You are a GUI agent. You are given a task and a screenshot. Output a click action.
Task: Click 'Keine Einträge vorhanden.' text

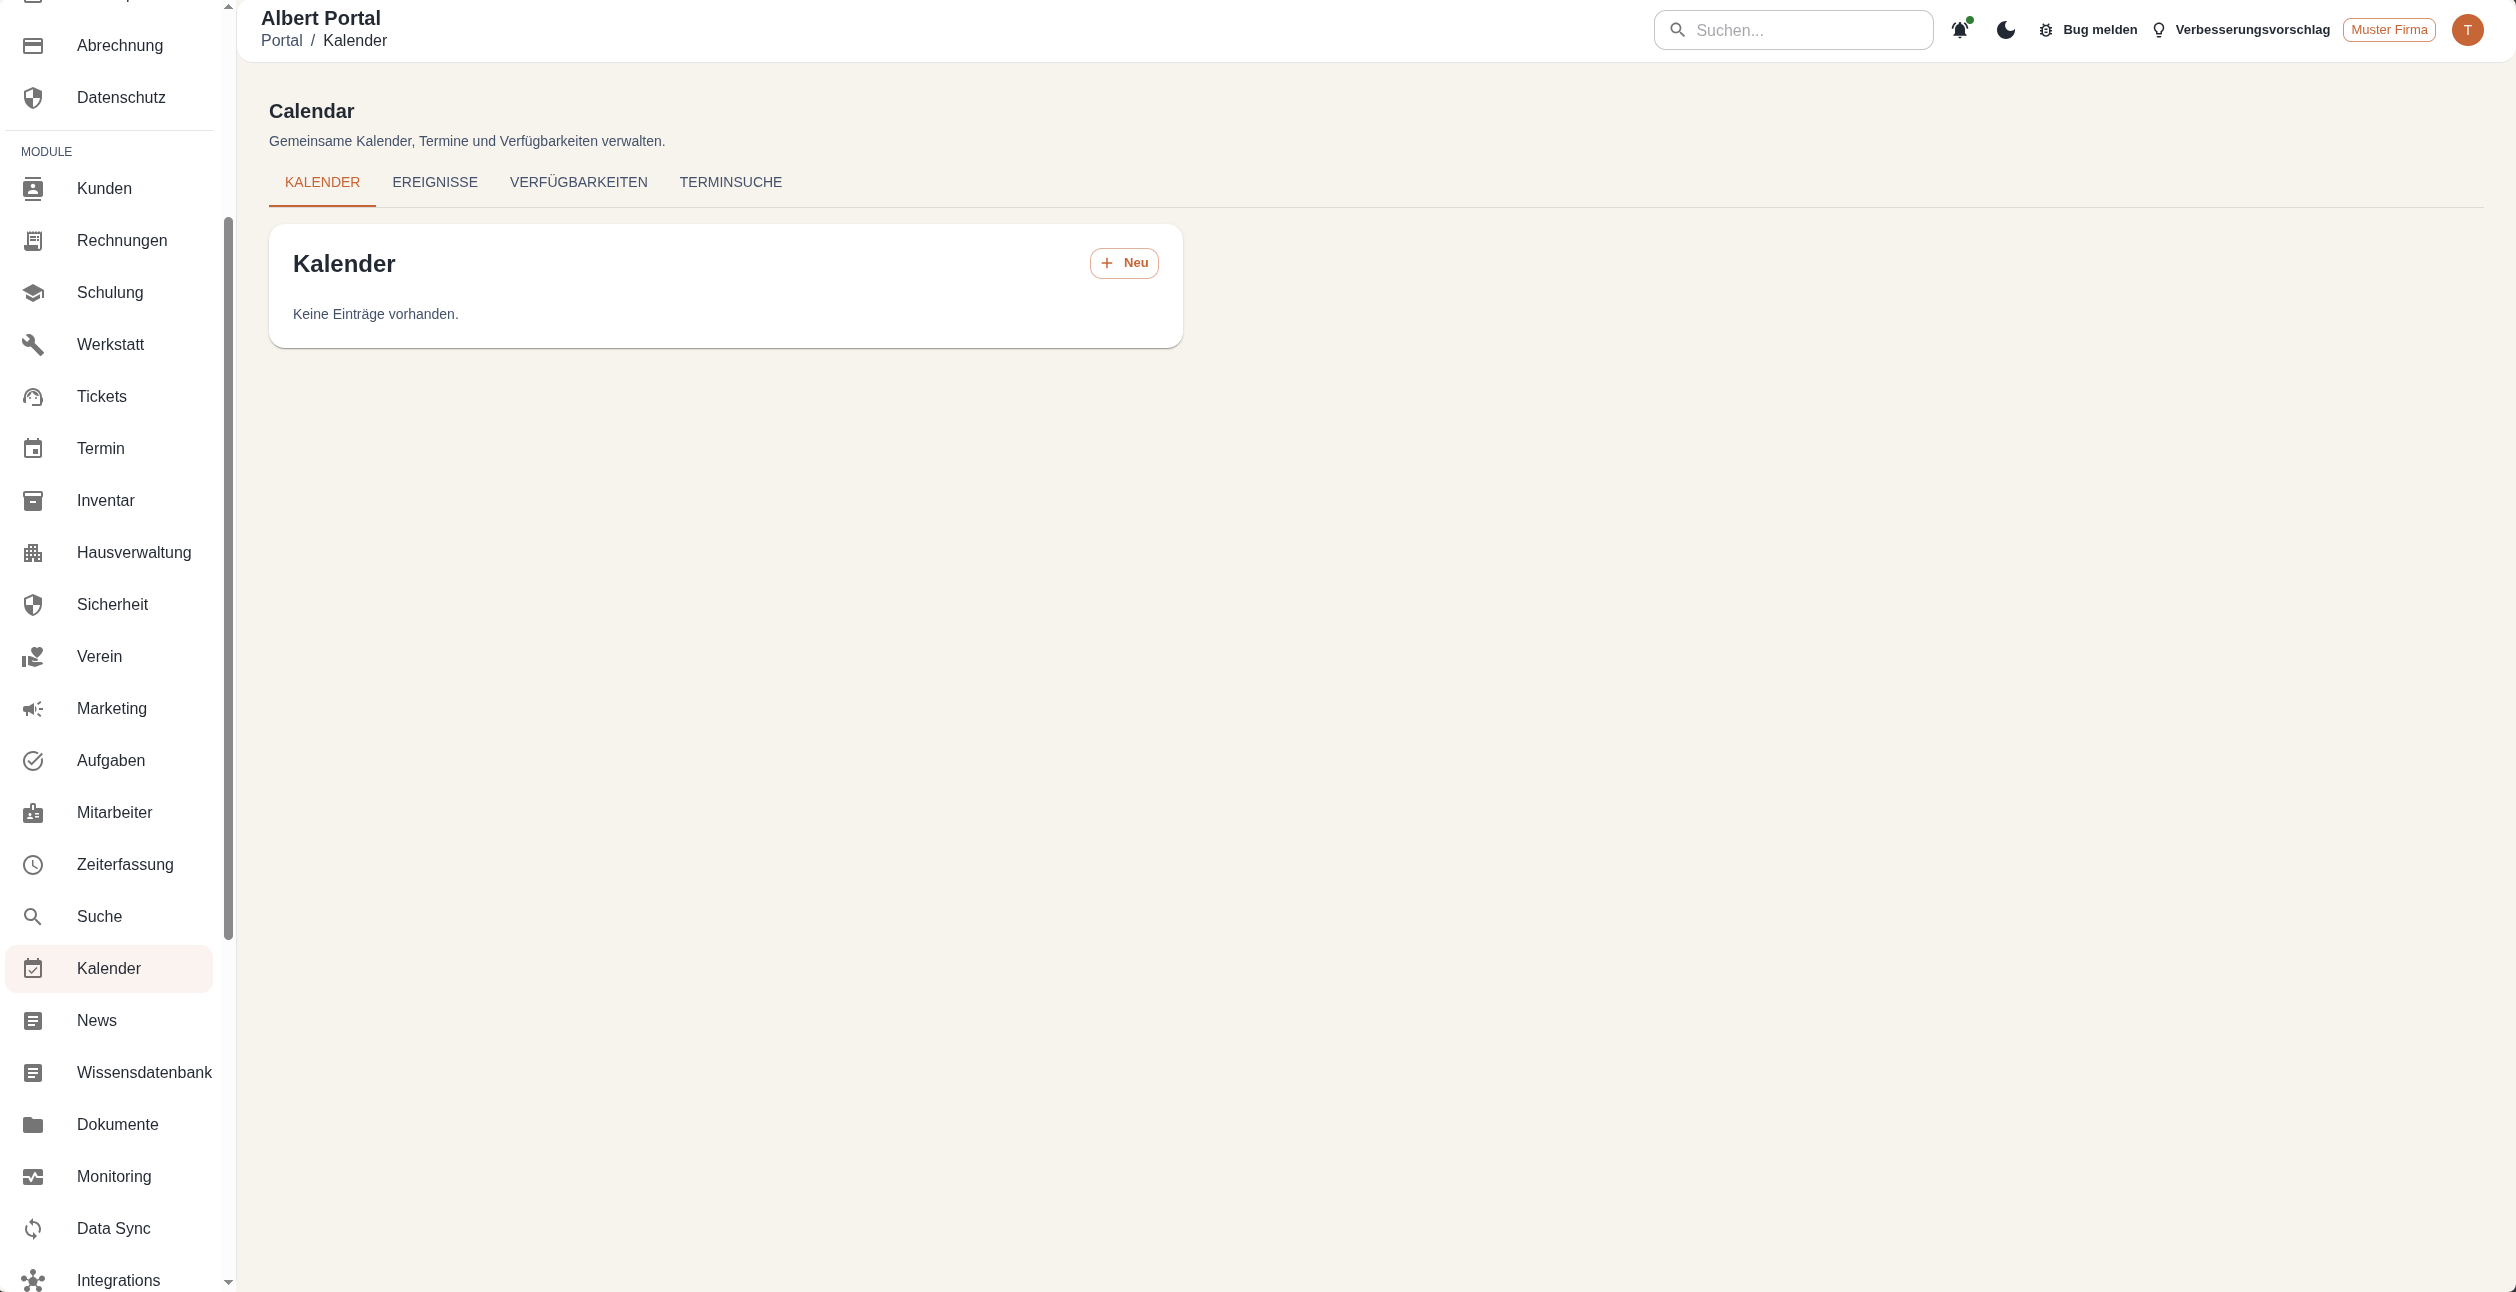(x=376, y=314)
